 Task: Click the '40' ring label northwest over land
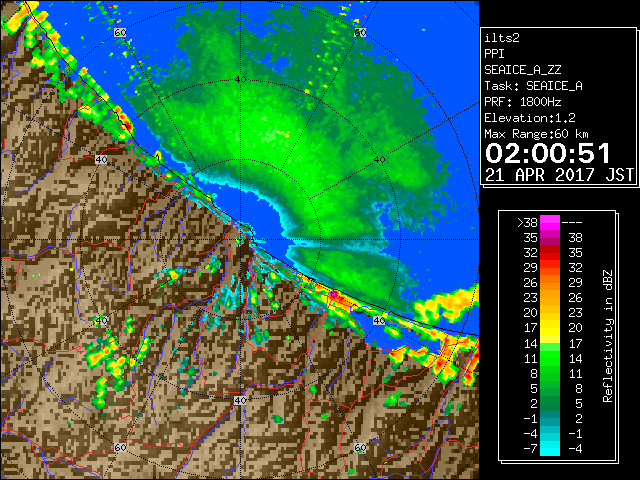(101, 159)
